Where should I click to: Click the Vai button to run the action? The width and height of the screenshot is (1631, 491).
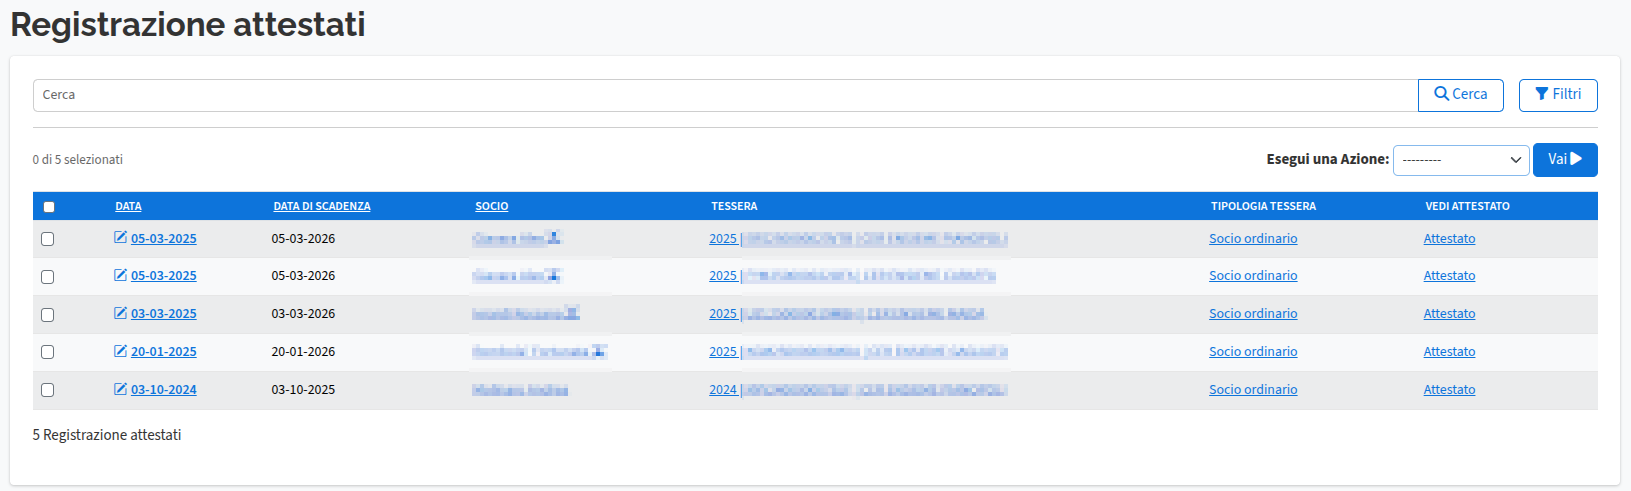point(1565,159)
